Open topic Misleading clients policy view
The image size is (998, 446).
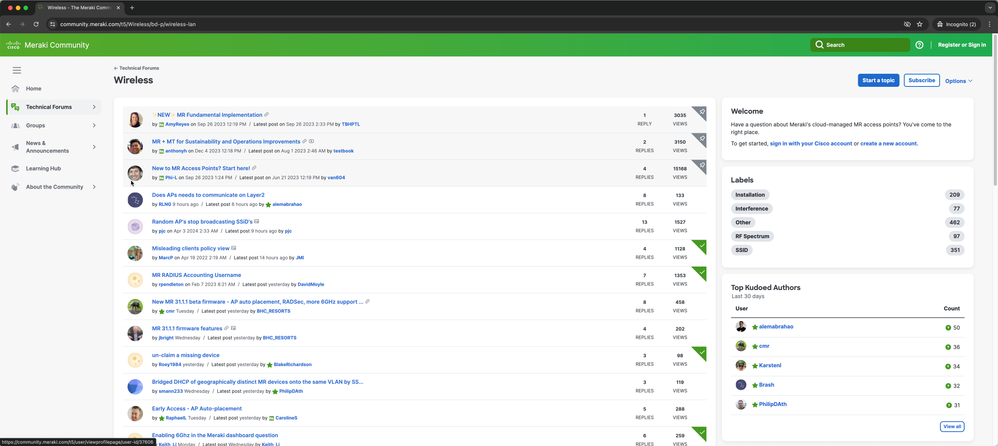pyautogui.click(x=190, y=248)
